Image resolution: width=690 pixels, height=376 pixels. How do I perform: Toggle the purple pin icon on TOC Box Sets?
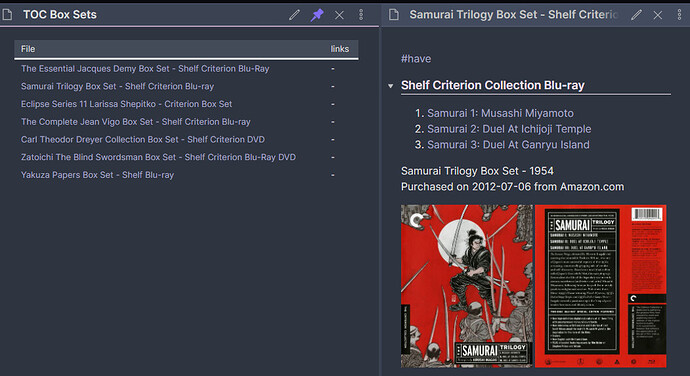(317, 15)
